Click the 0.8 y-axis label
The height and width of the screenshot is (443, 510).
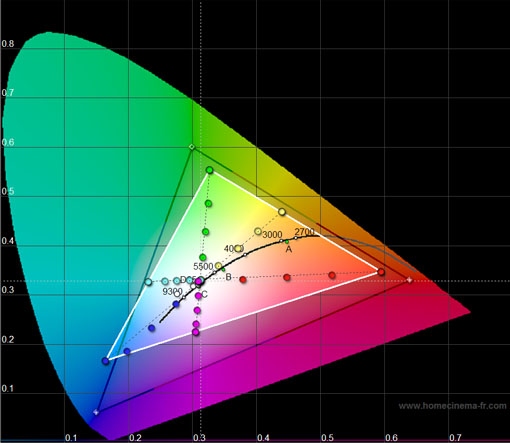tap(8, 44)
